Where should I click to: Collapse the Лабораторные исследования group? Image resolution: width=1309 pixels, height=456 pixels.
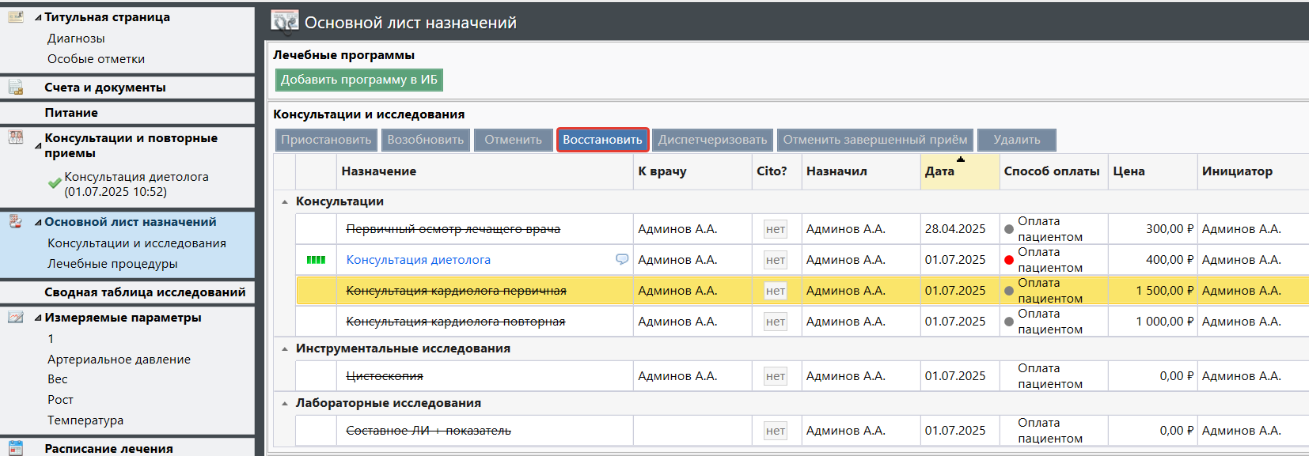click(x=285, y=403)
